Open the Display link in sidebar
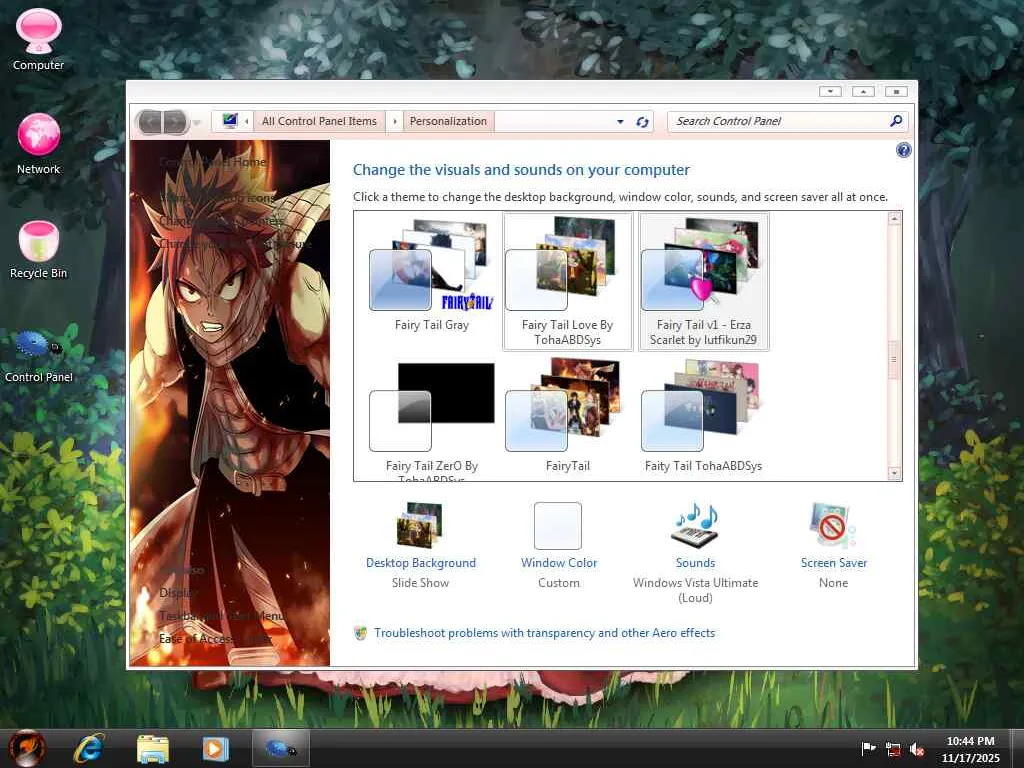 (x=177, y=593)
